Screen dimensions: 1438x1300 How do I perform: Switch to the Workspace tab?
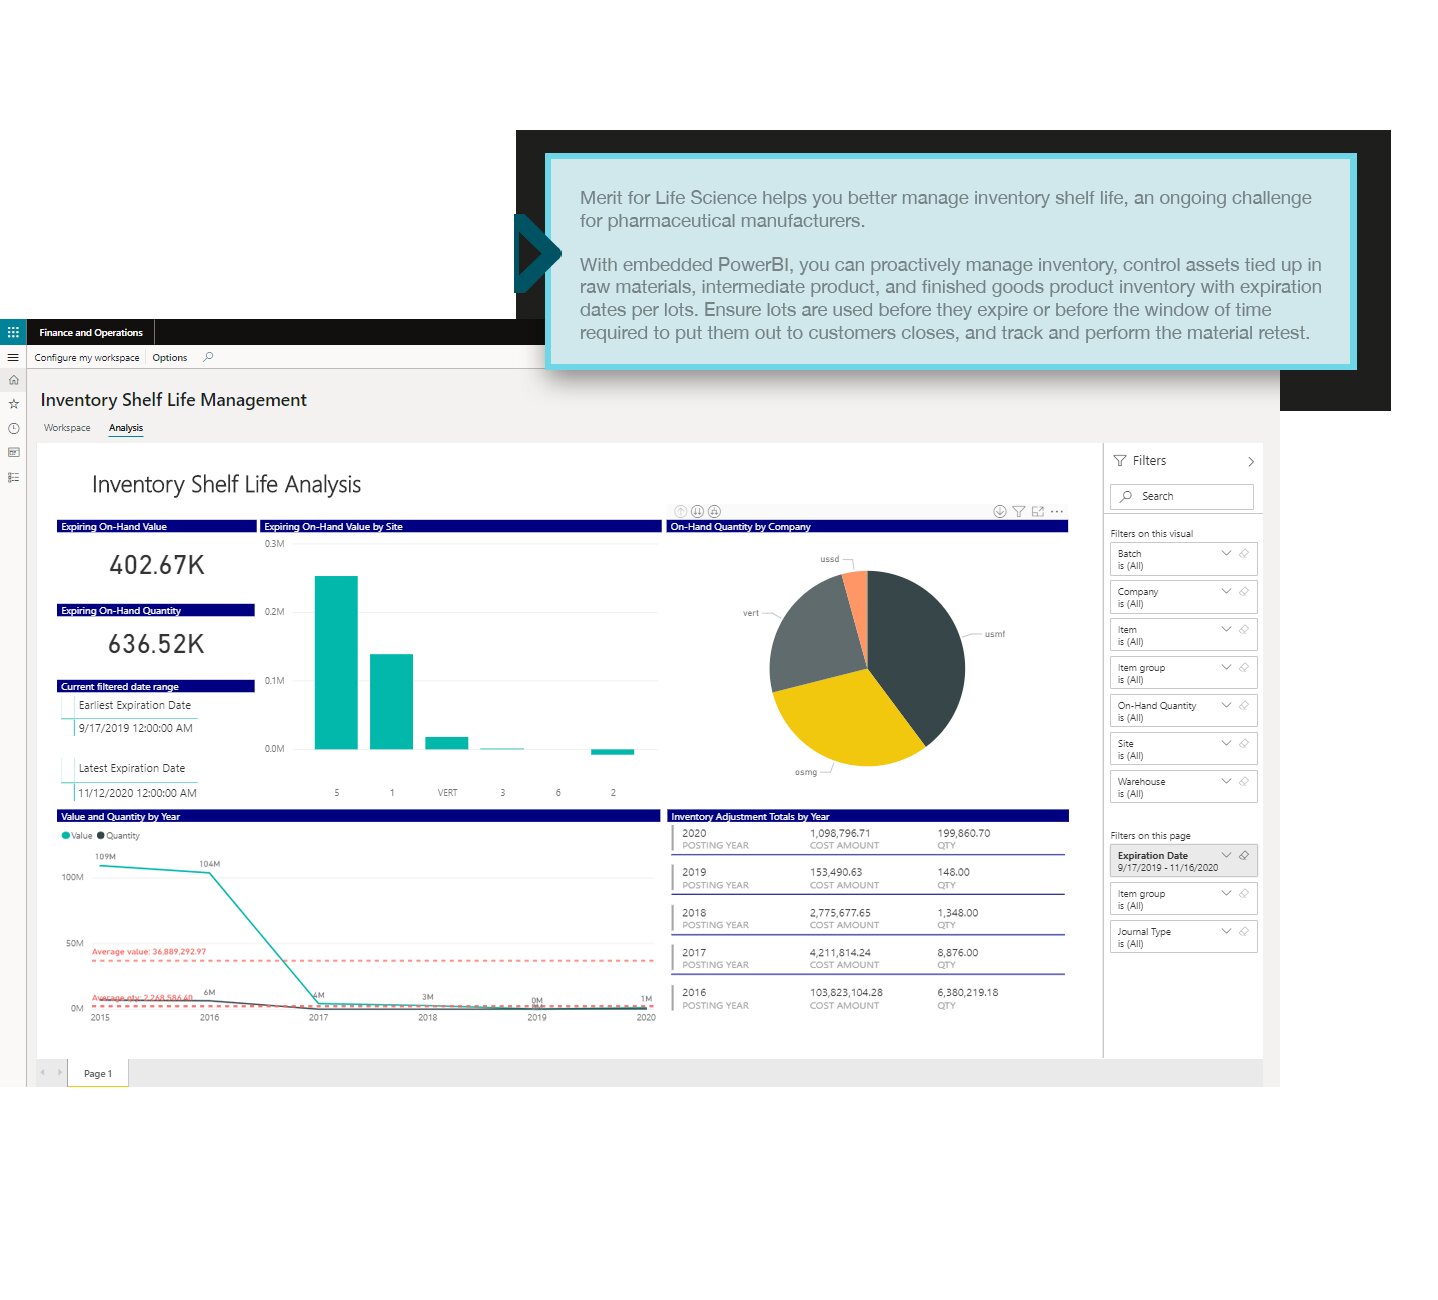point(67,428)
